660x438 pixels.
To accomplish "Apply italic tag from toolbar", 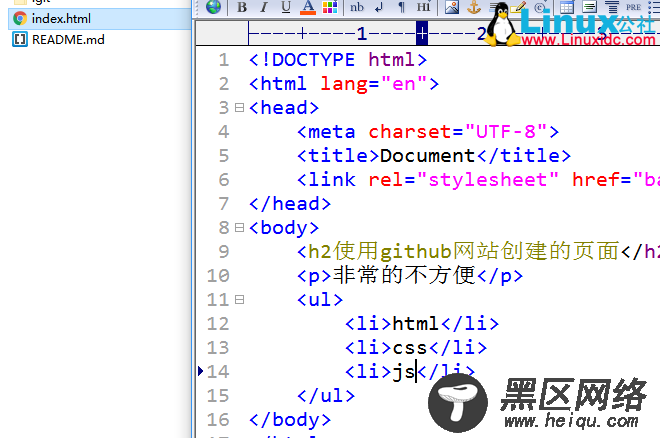I will click(264, 7).
